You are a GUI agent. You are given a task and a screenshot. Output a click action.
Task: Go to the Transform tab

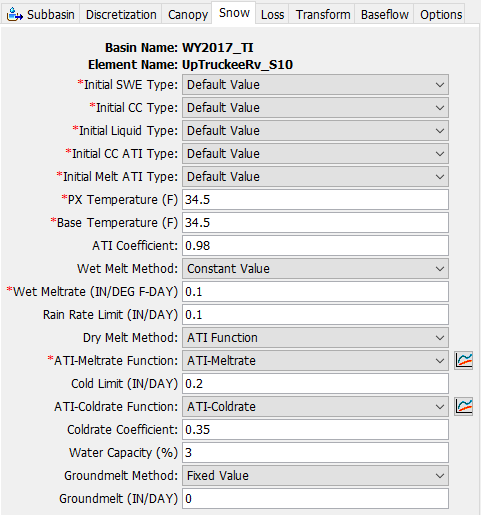322,14
